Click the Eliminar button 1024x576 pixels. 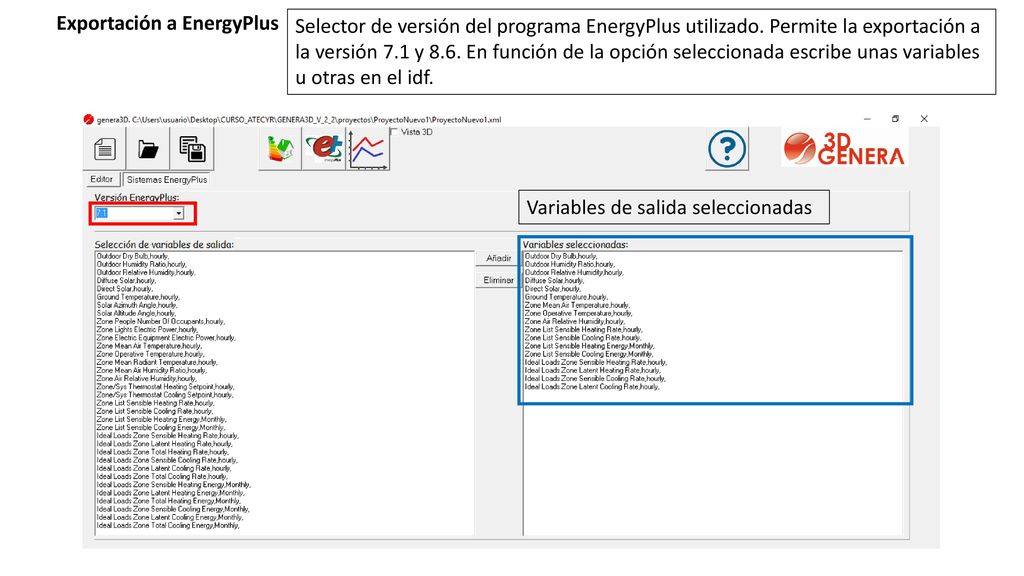click(x=498, y=280)
